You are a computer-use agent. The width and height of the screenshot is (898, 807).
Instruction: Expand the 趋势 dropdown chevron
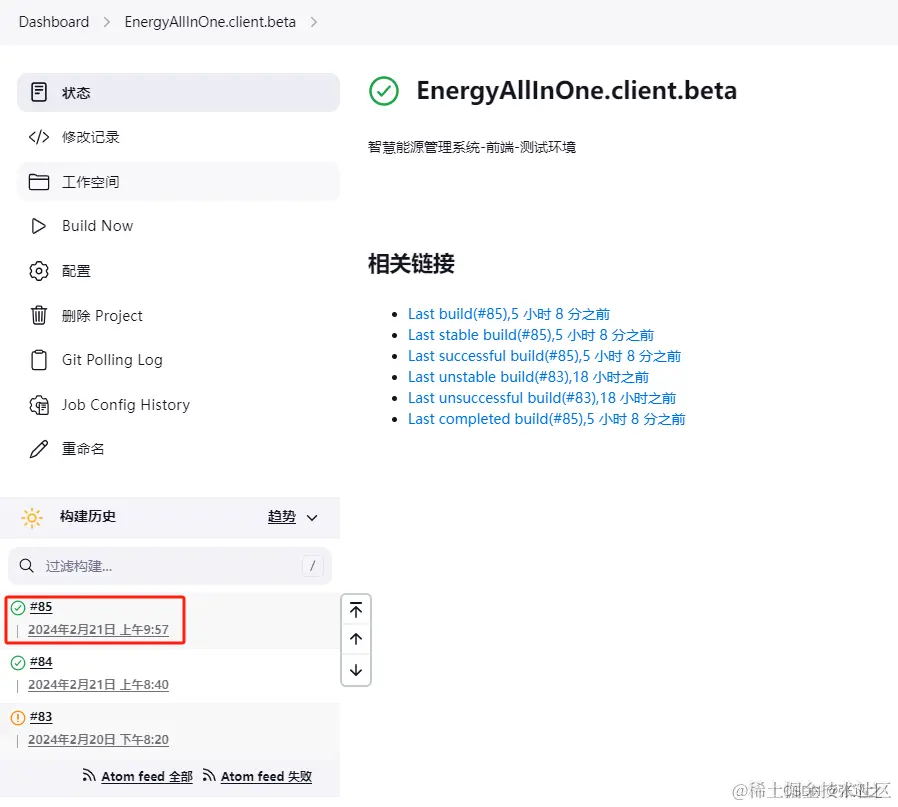(312, 518)
